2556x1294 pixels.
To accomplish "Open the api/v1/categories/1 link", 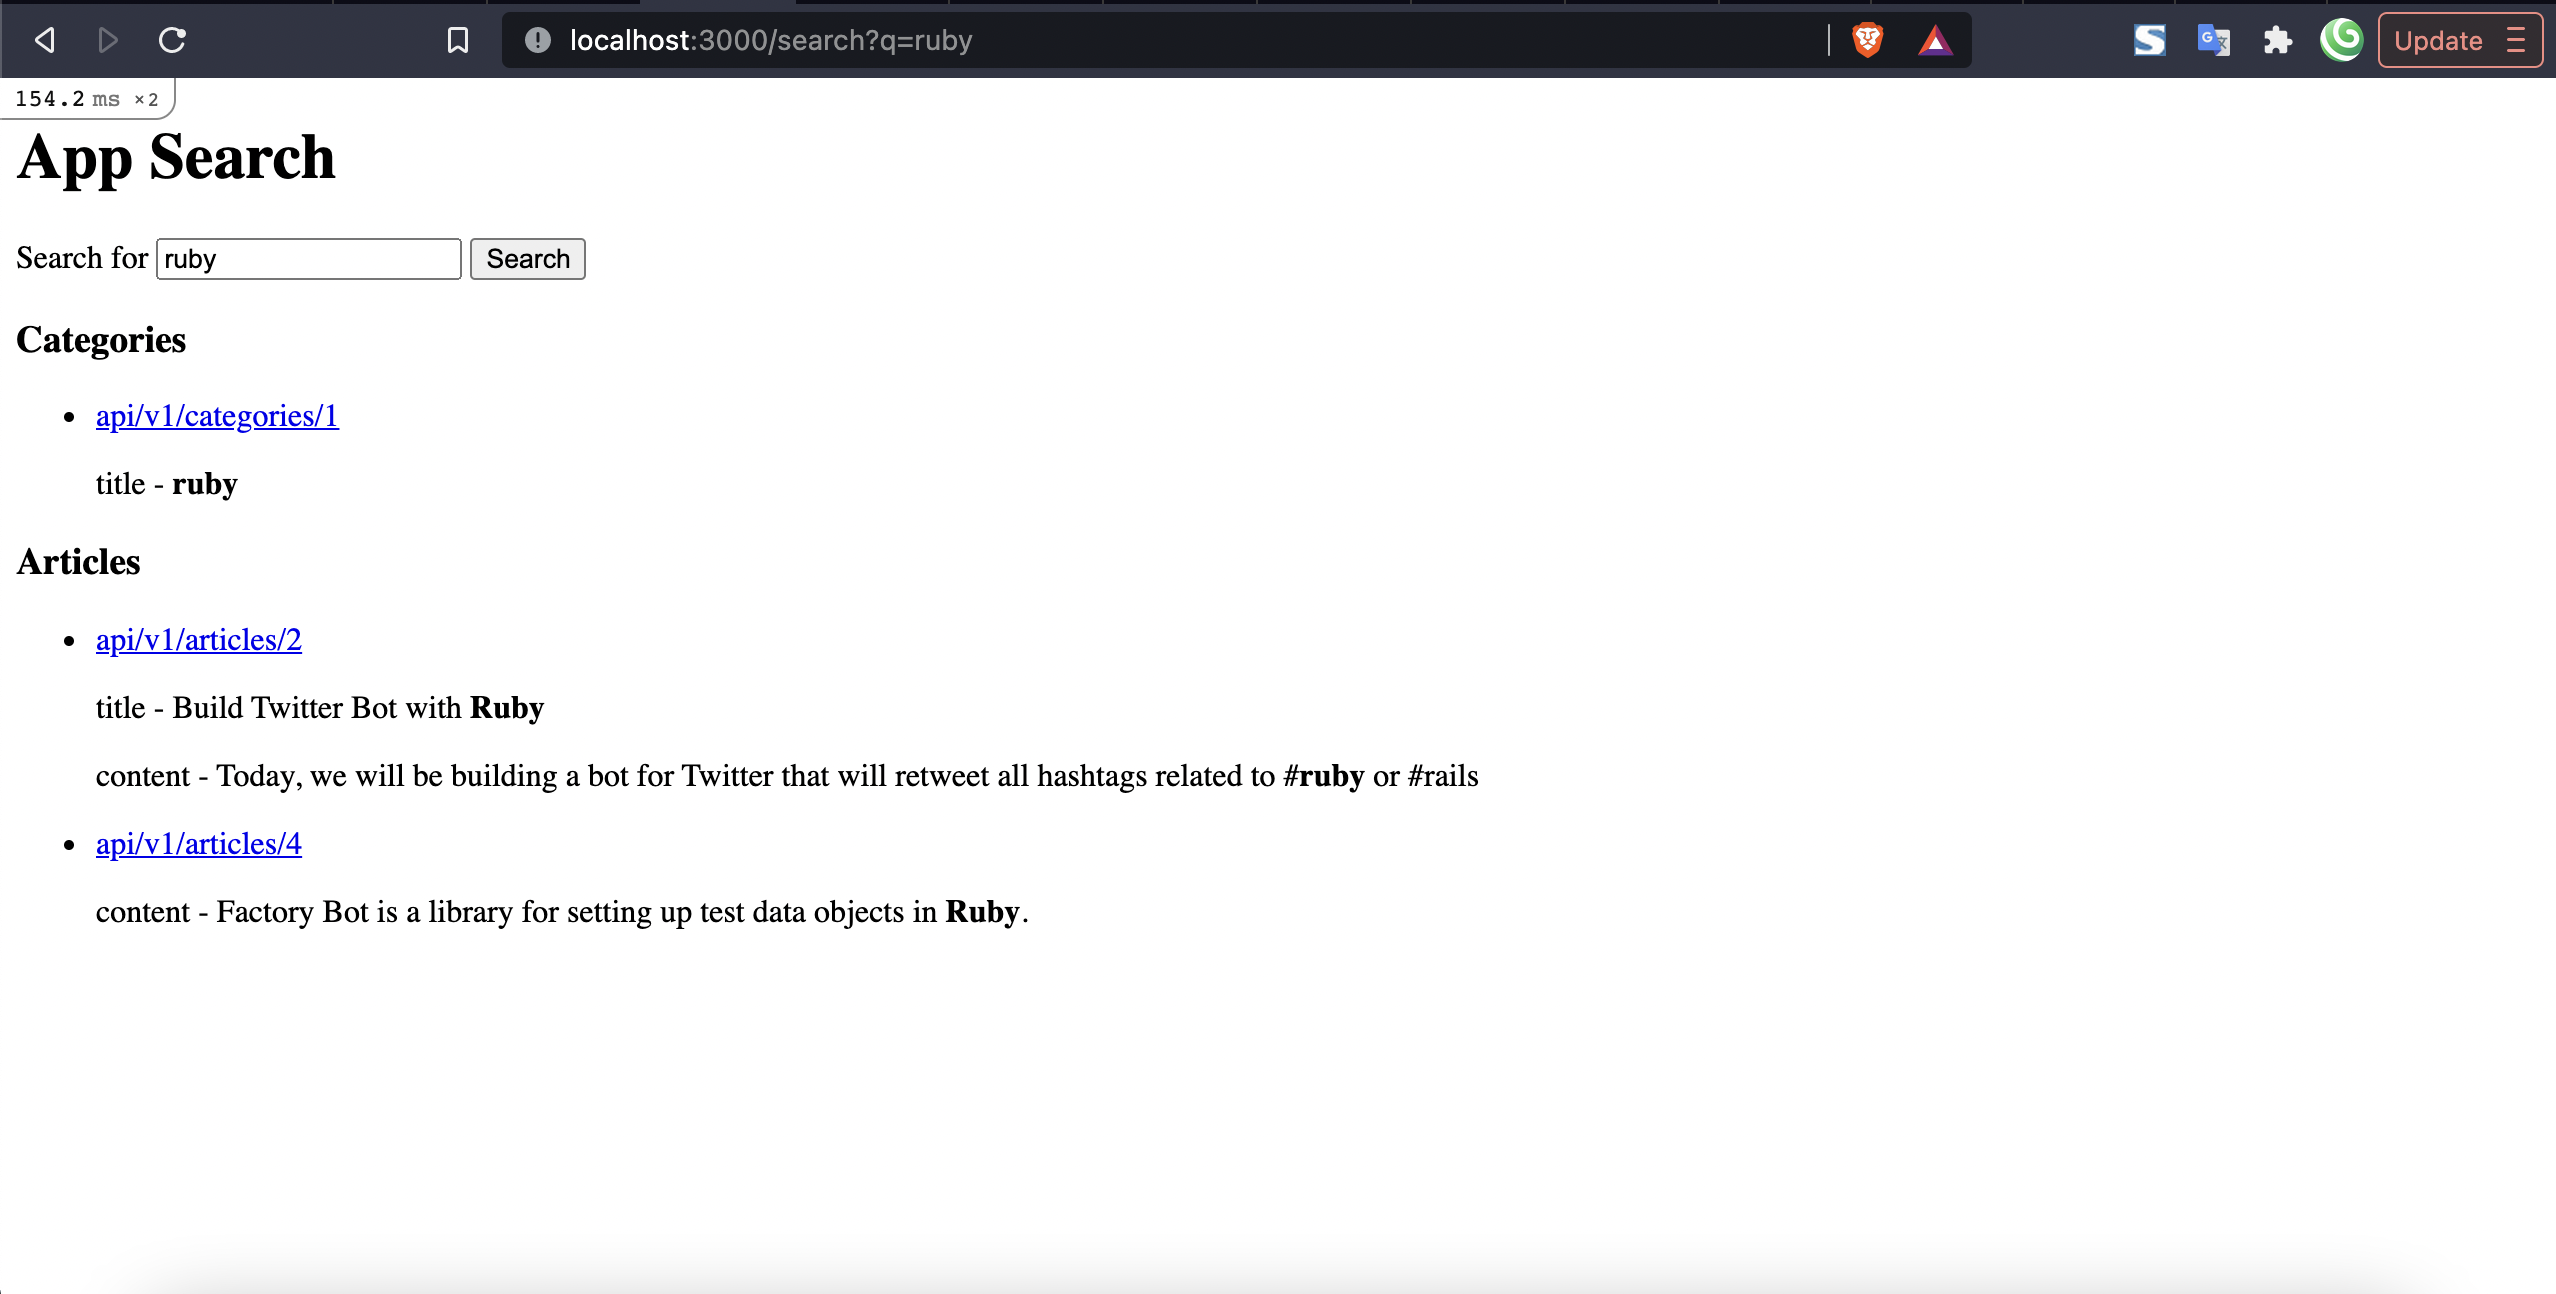I will click(x=217, y=415).
